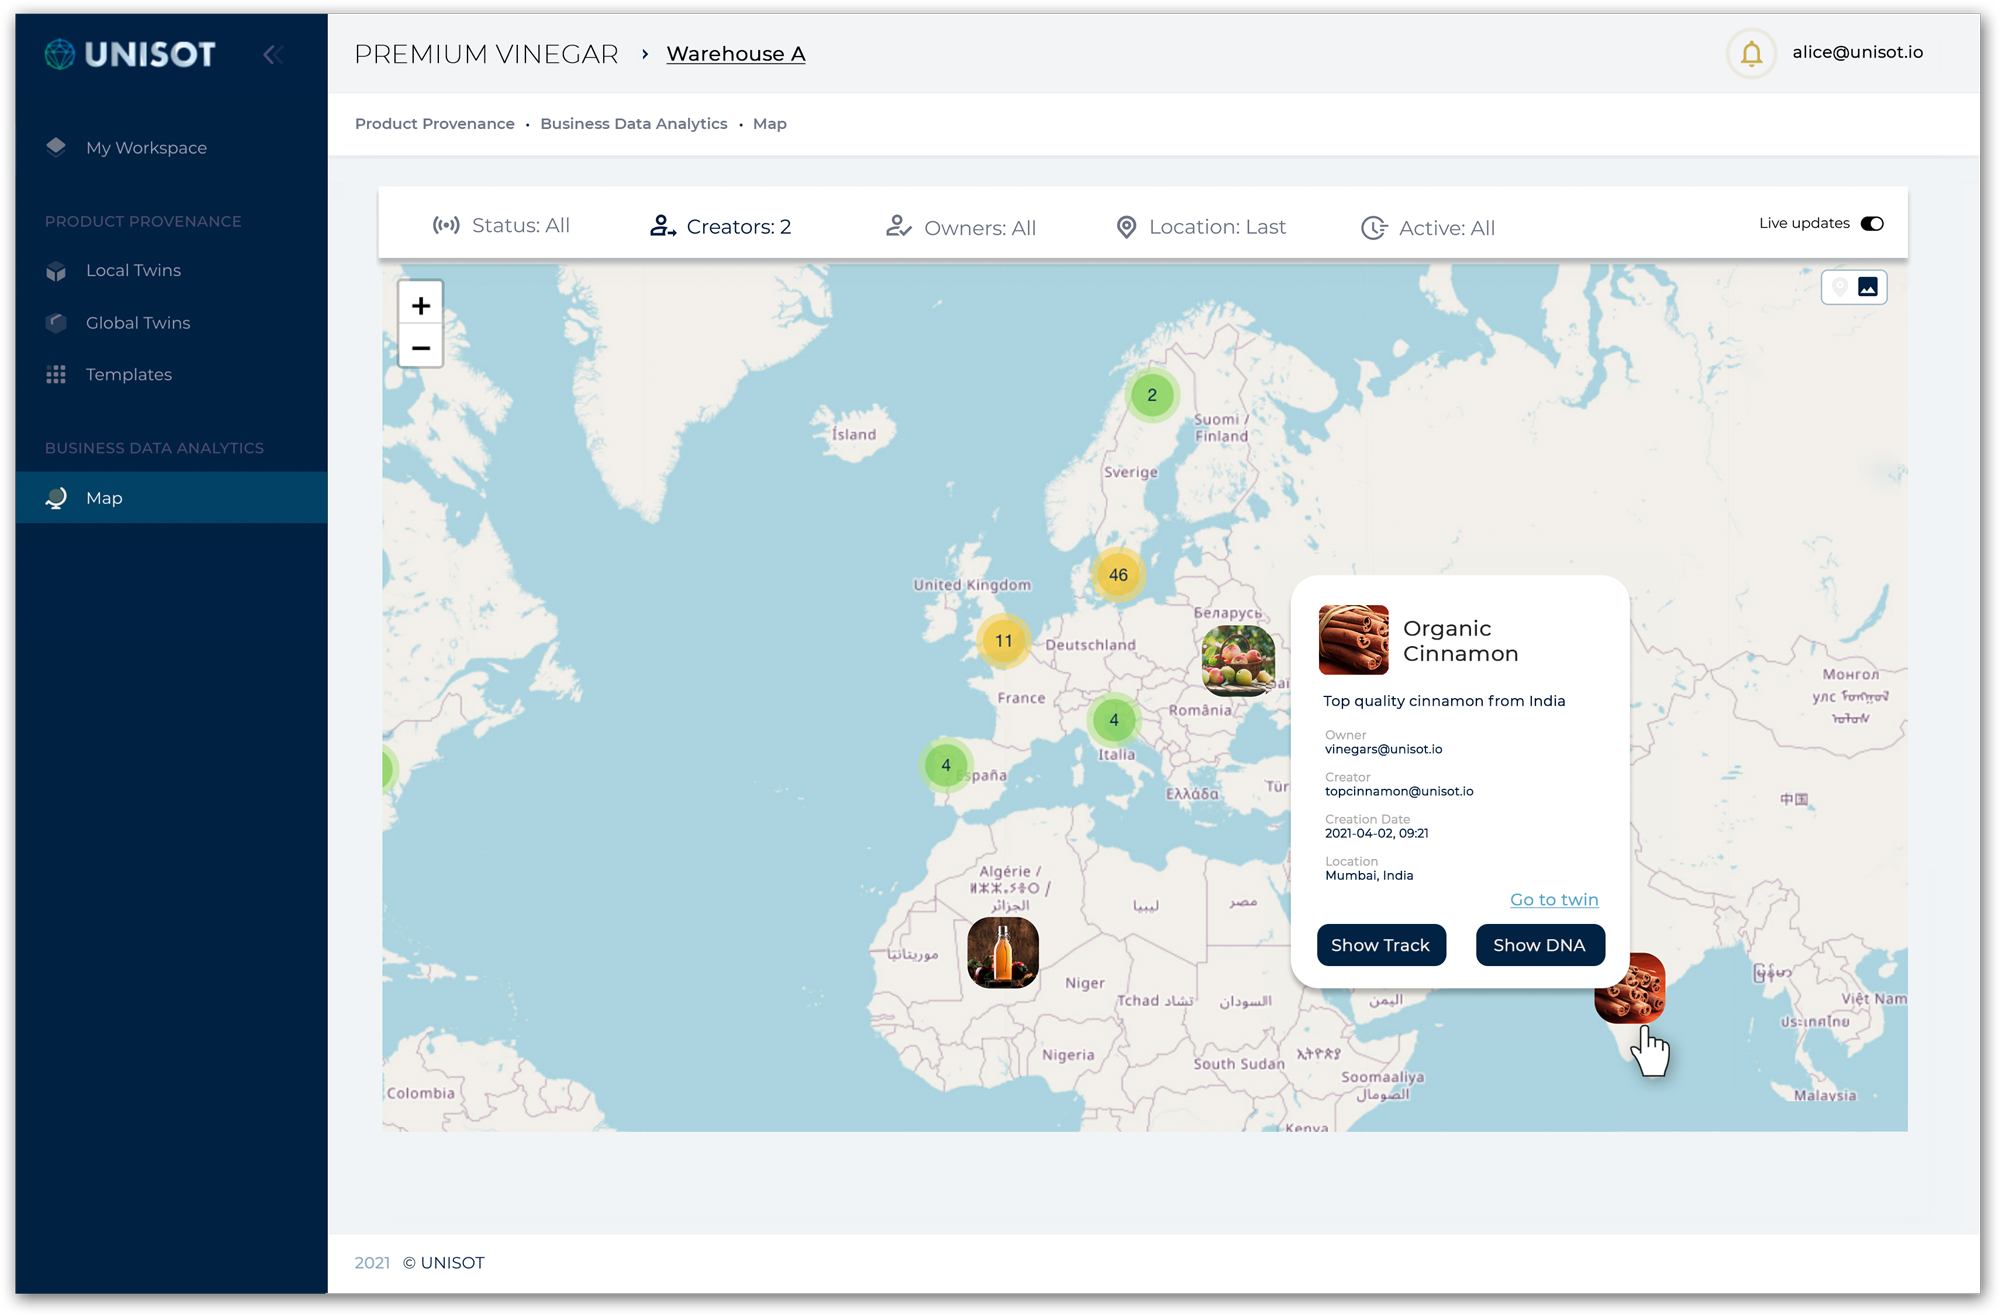The height and width of the screenshot is (1315, 2000).
Task: Click the Map breadcrumb
Action: (770, 124)
